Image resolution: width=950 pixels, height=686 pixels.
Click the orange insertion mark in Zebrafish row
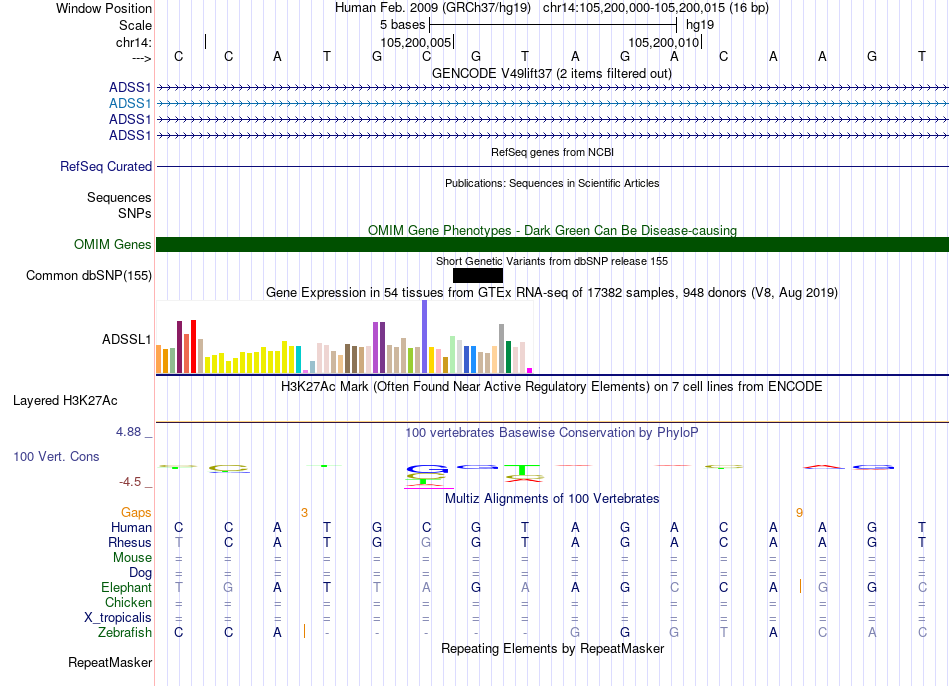tap(304, 631)
